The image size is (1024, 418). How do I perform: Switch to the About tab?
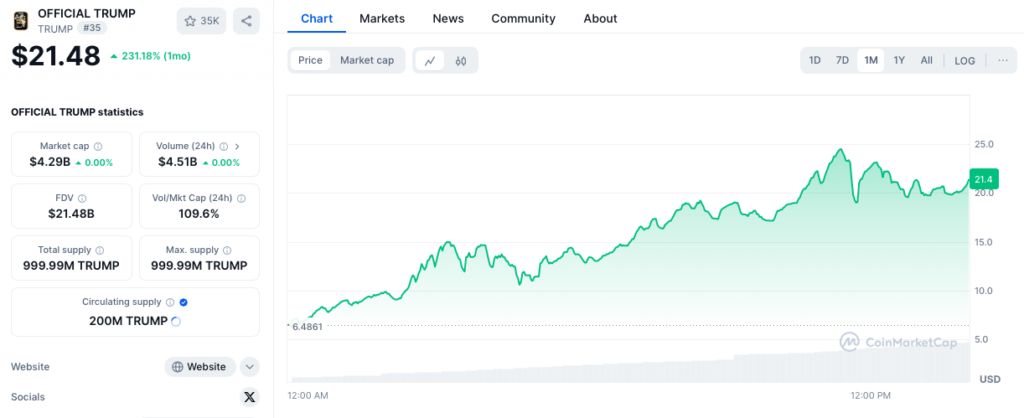600,19
